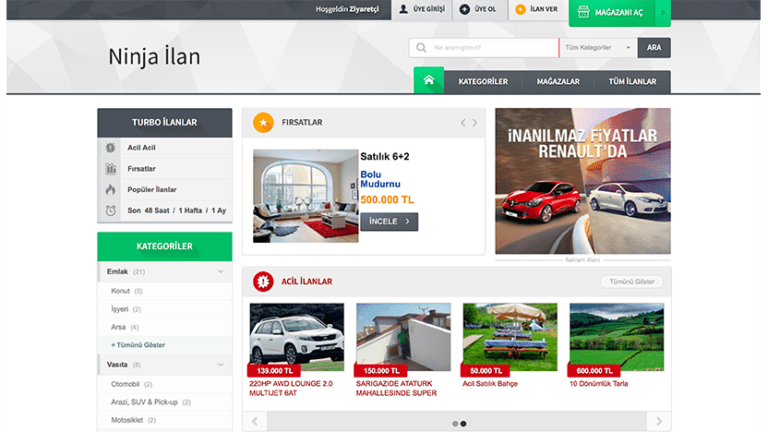The image size is (768, 432).
Task: Click arrow beside Mağazanı Aç button
Action: (x=663, y=13)
